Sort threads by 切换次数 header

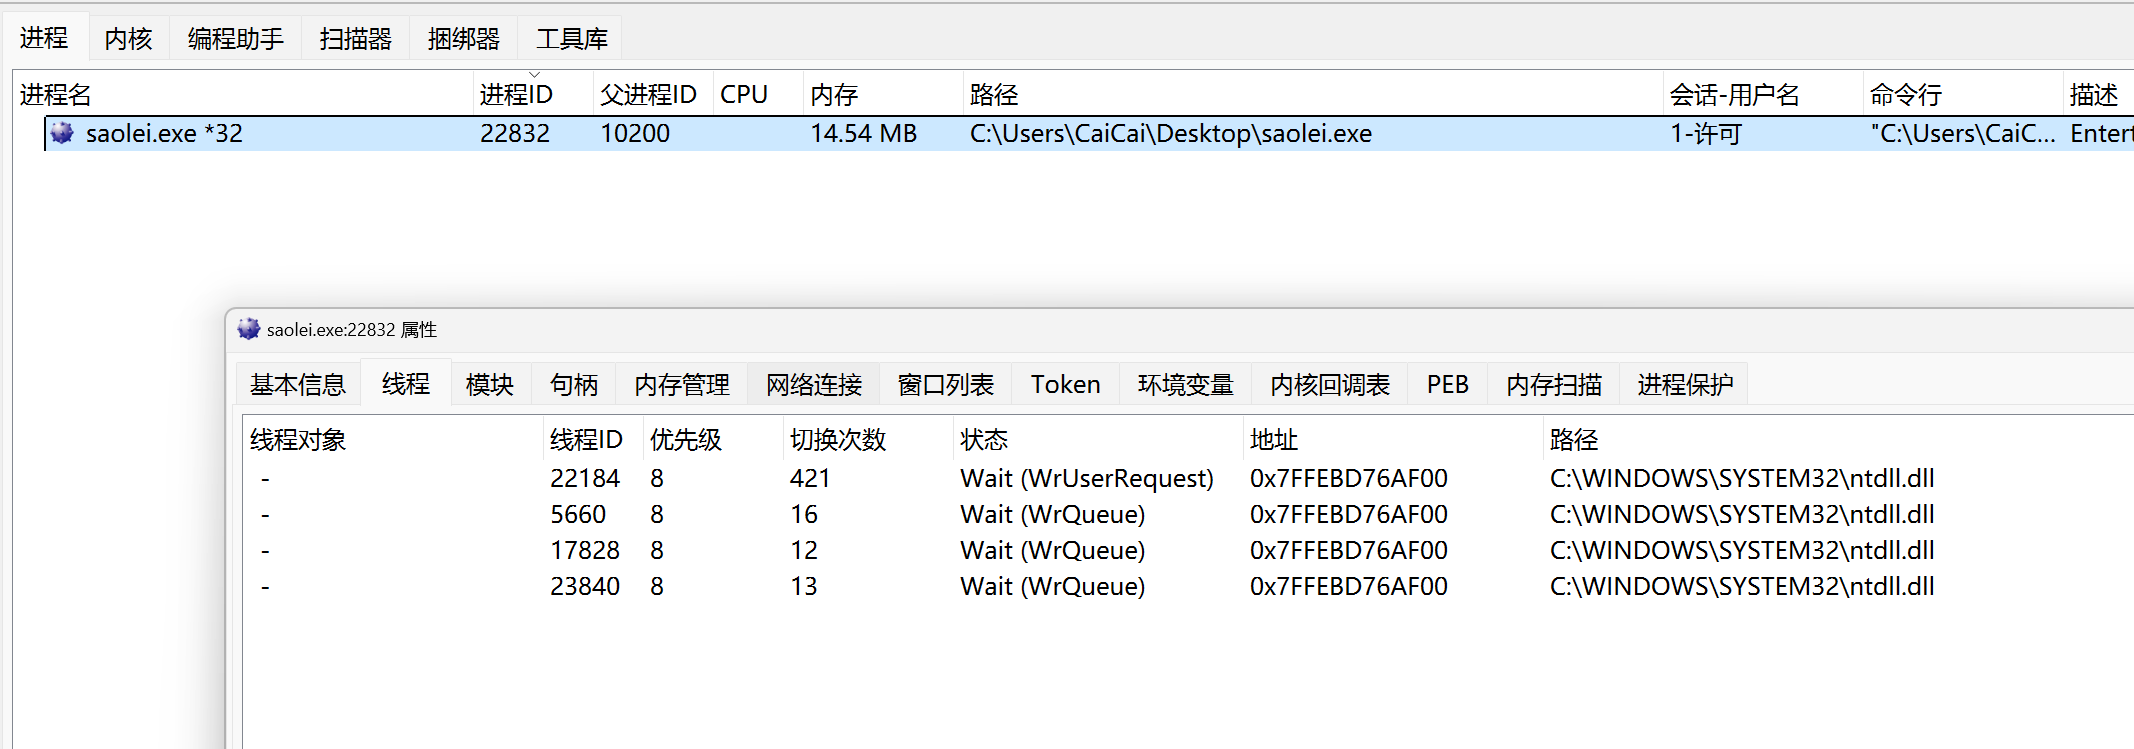[x=868, y=439]
